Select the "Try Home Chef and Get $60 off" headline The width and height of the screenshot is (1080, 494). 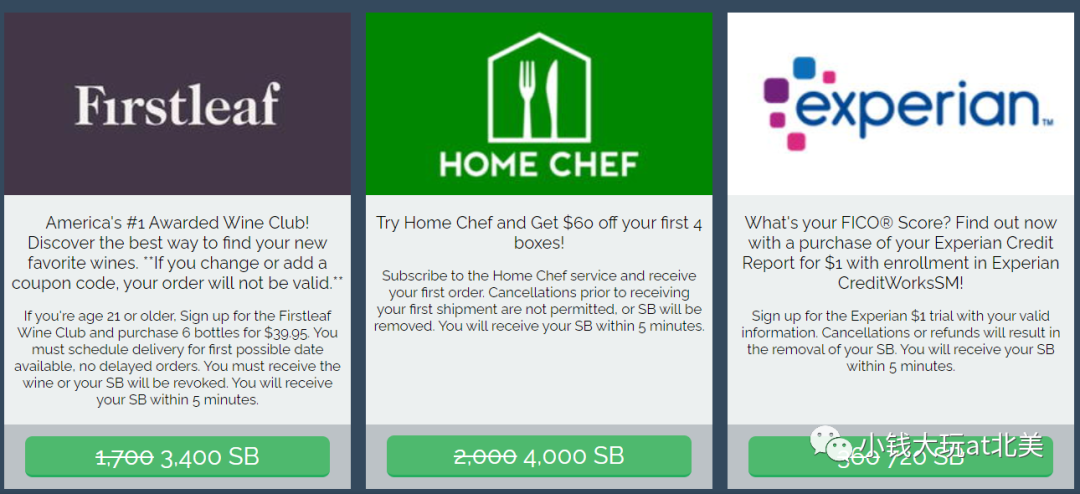point(539,233)
